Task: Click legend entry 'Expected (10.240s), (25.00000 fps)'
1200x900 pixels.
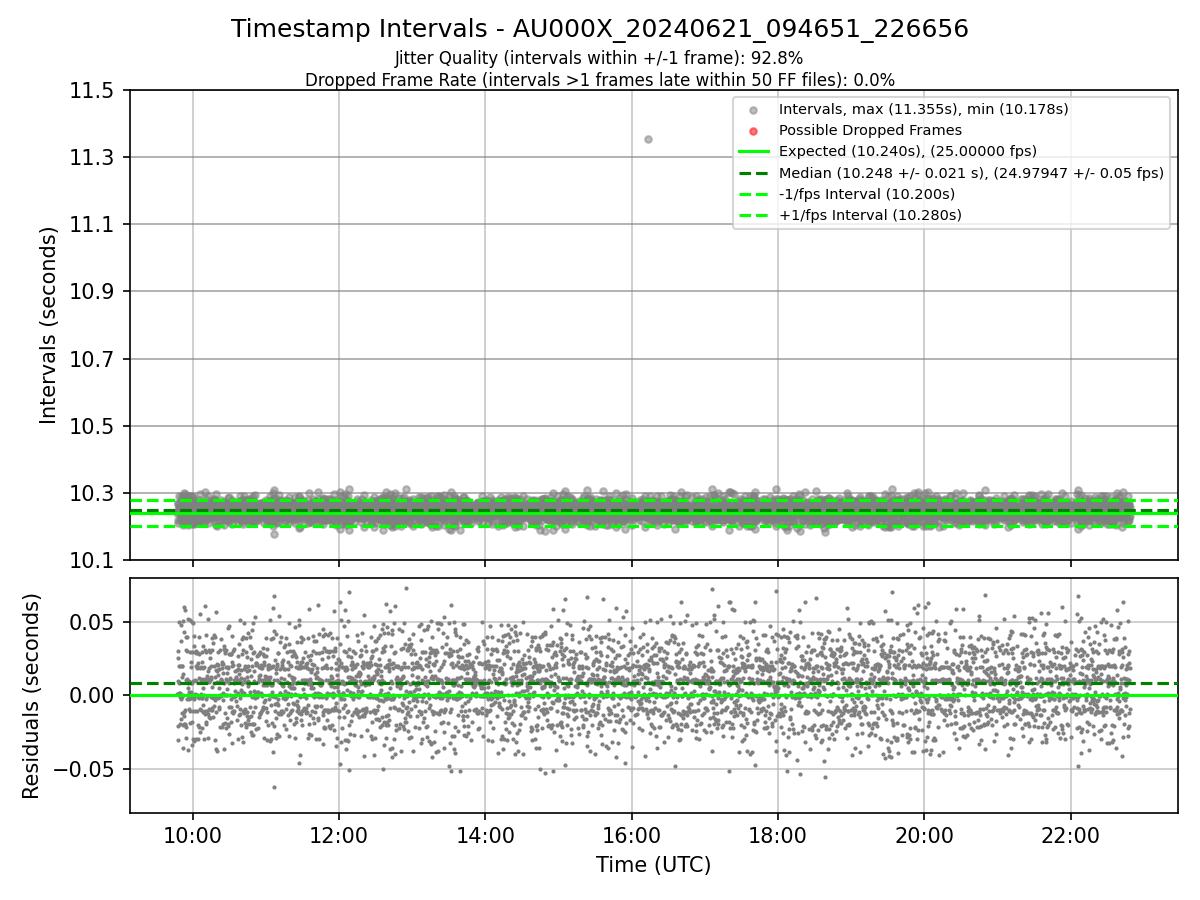Action: click(x=908, y=151)
